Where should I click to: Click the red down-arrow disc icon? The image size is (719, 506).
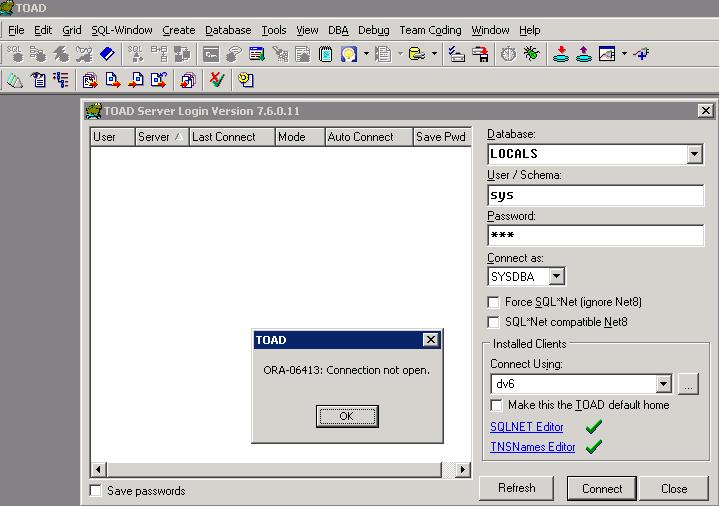(561, 54)
